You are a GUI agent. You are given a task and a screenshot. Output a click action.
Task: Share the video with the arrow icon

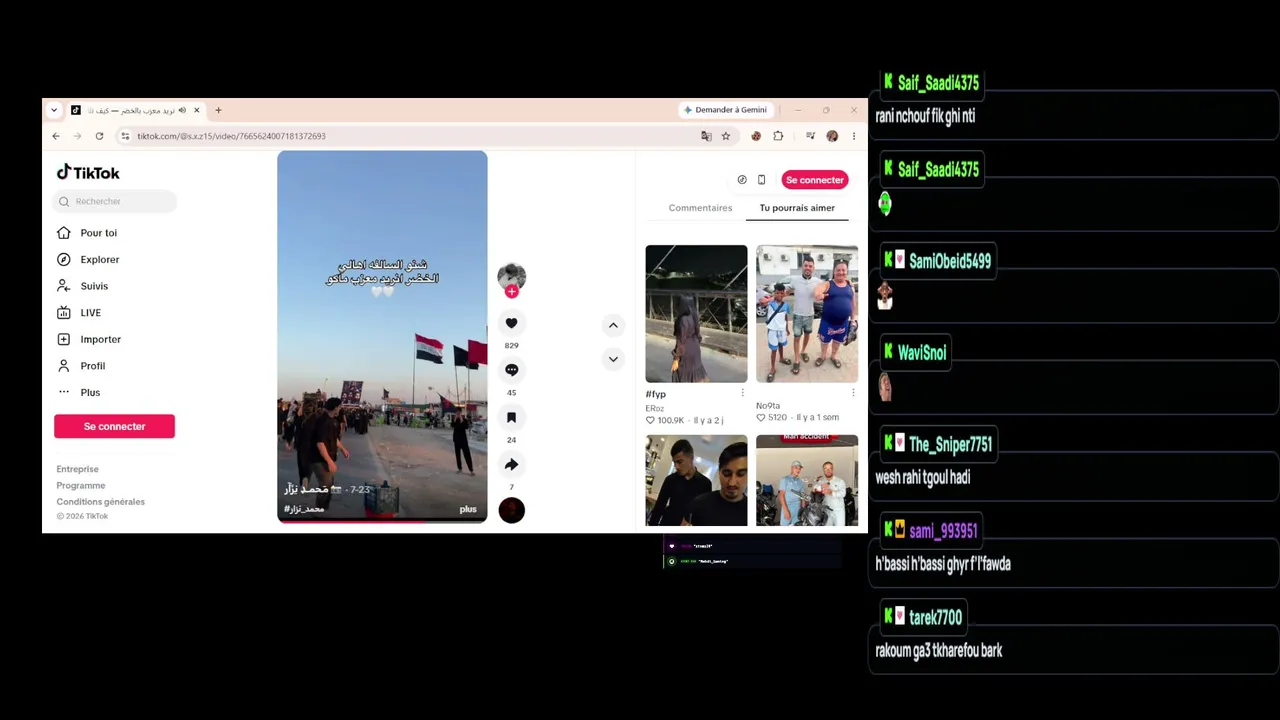(511, 464)
